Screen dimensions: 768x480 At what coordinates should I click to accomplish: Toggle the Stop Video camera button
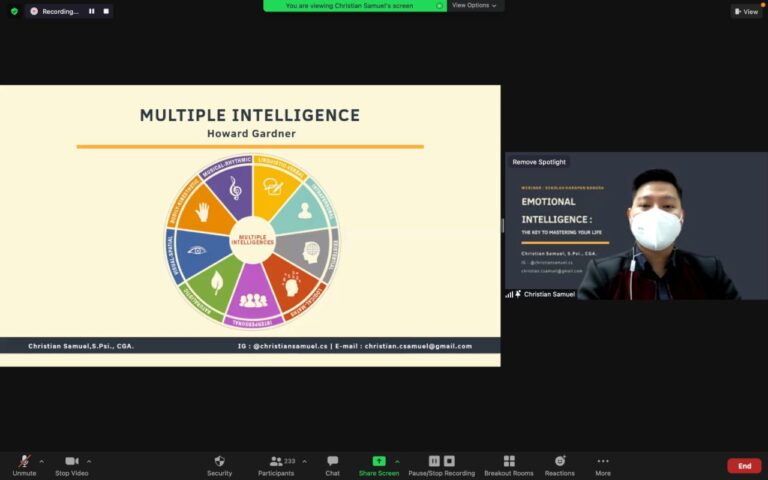[x=71, y=463]
